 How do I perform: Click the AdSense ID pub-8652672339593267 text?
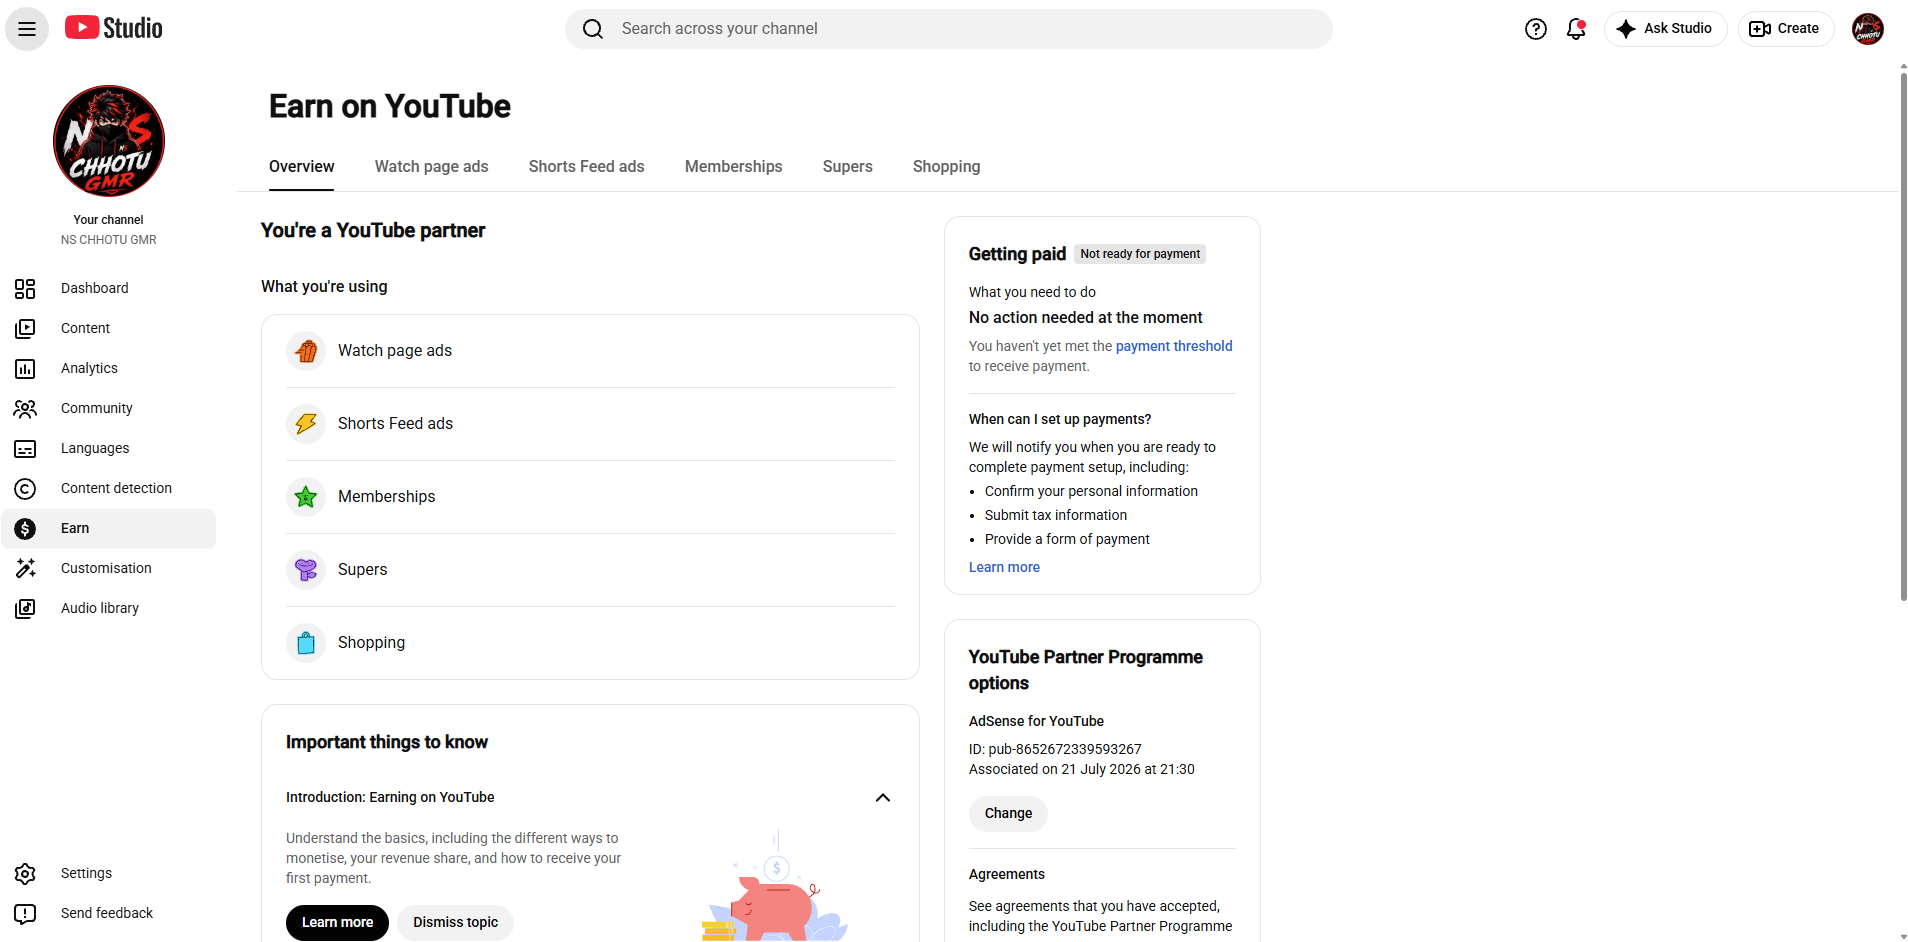(x=1055, y=749)
